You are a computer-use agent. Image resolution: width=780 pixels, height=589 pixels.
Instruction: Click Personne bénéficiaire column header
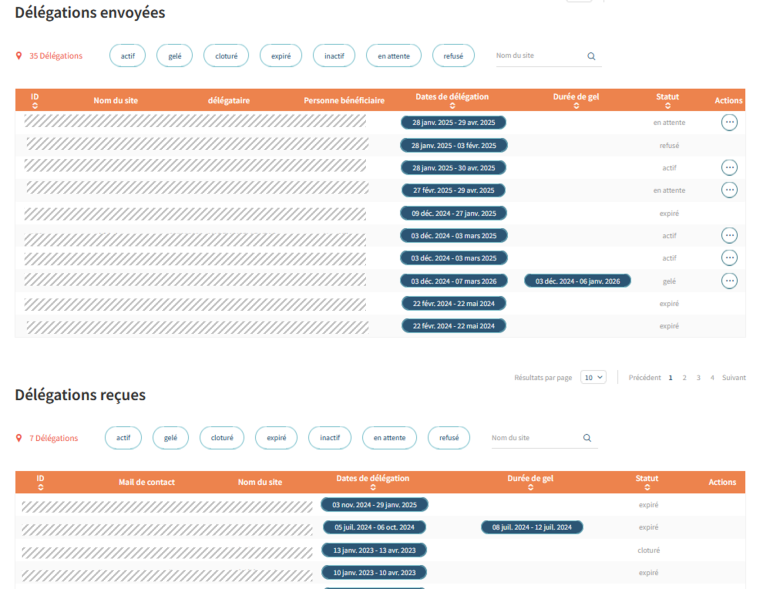(344, 100)
